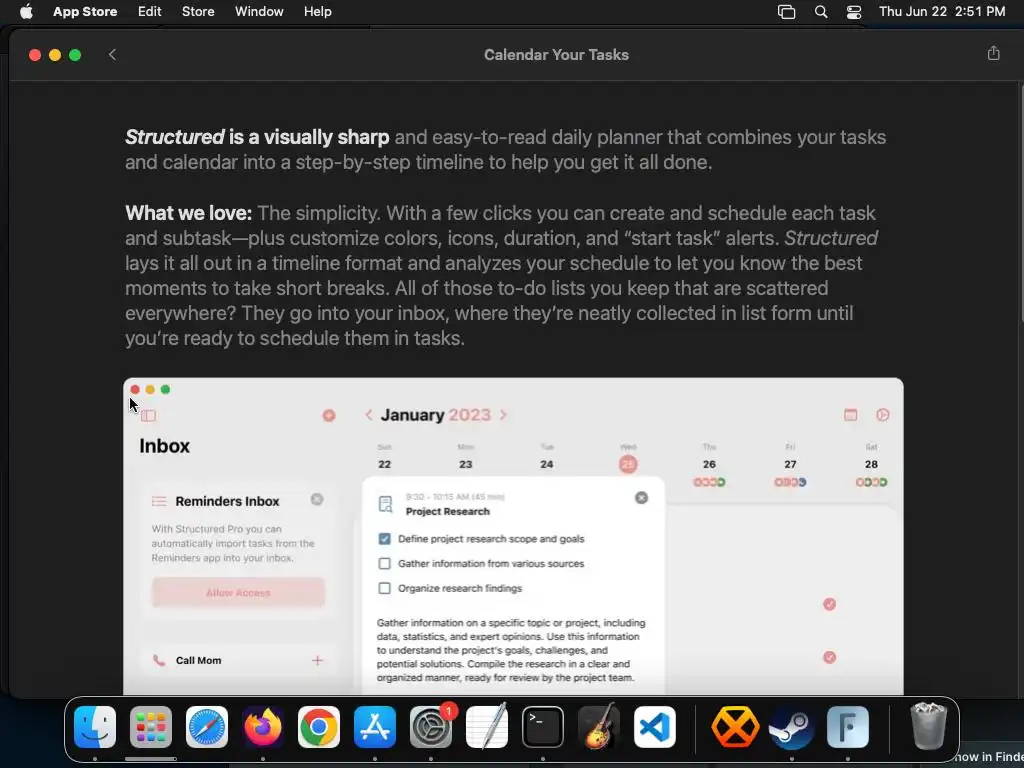Open the Edit menu
Image resolution: width=1024 pixels, height=768 pixels.
point(150,12)
